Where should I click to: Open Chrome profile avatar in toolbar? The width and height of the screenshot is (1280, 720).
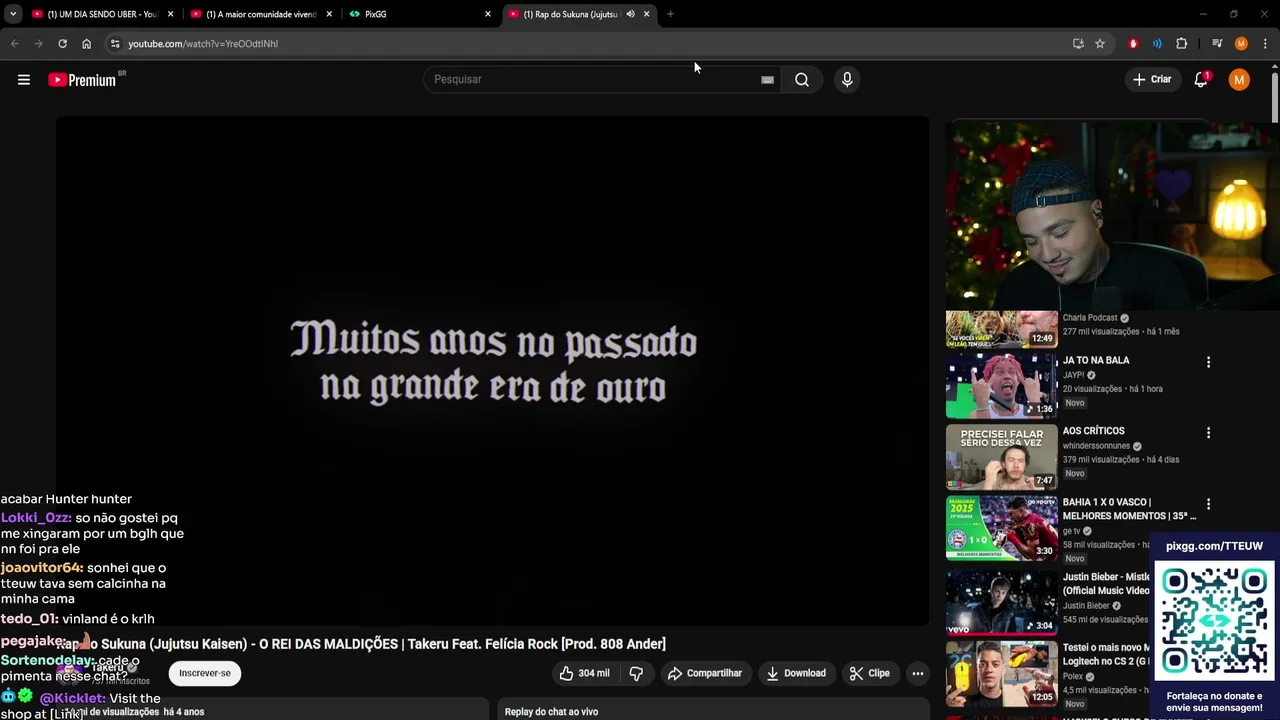pyautogui.click(x=1241, y=44)
